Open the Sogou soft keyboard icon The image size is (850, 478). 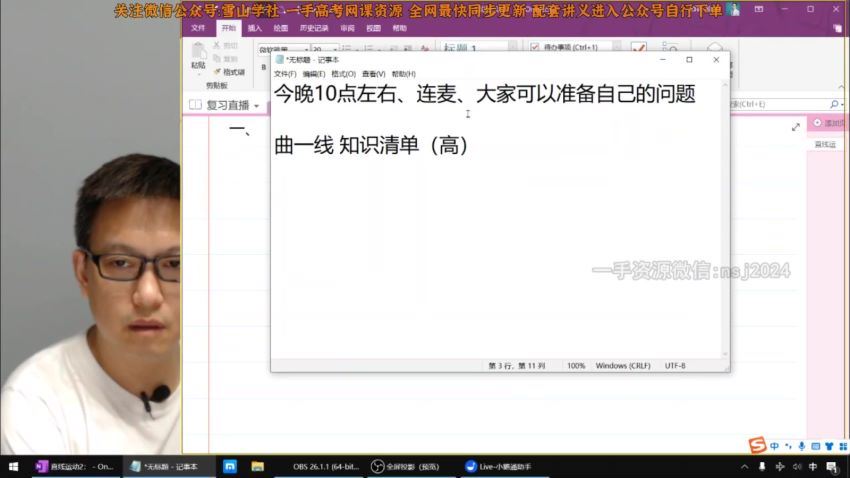click(x=815, y=446)
